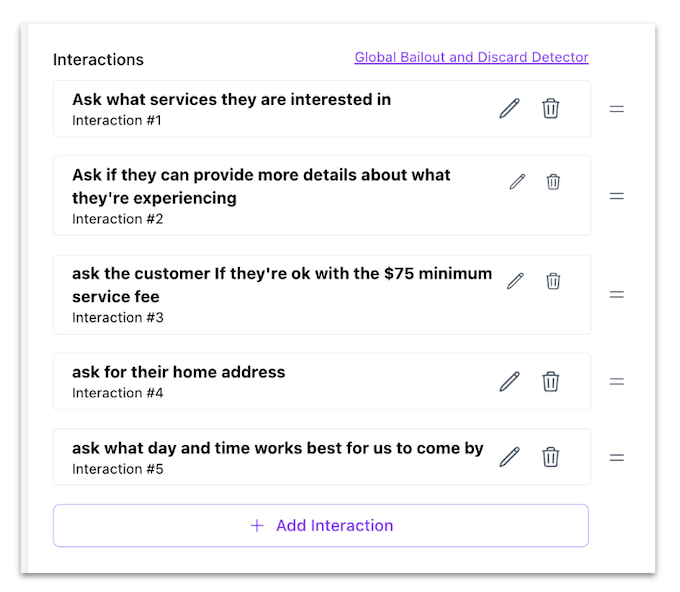Delete Interaction #5 using the trash icon

pos(550,457)
